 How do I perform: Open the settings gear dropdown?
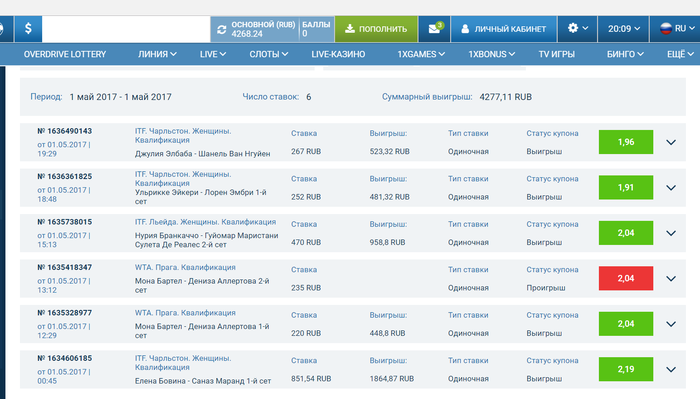point(577,29)
